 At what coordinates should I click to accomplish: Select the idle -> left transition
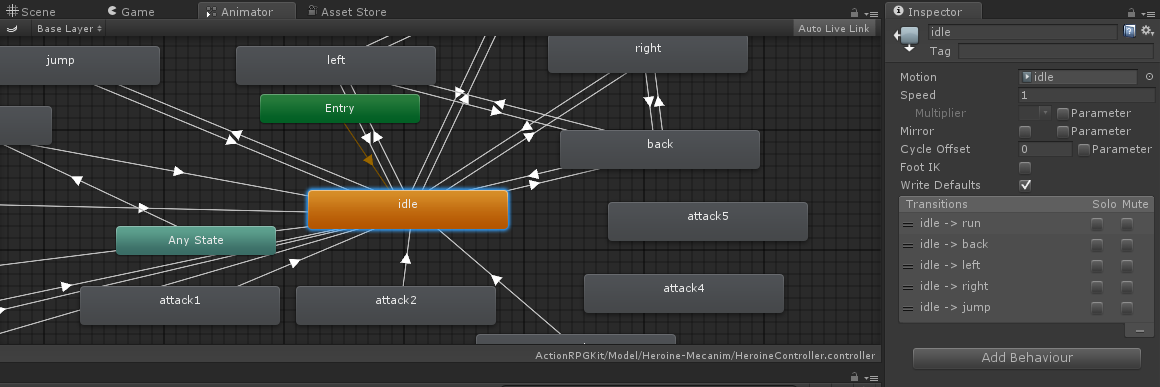(1025, 265)
